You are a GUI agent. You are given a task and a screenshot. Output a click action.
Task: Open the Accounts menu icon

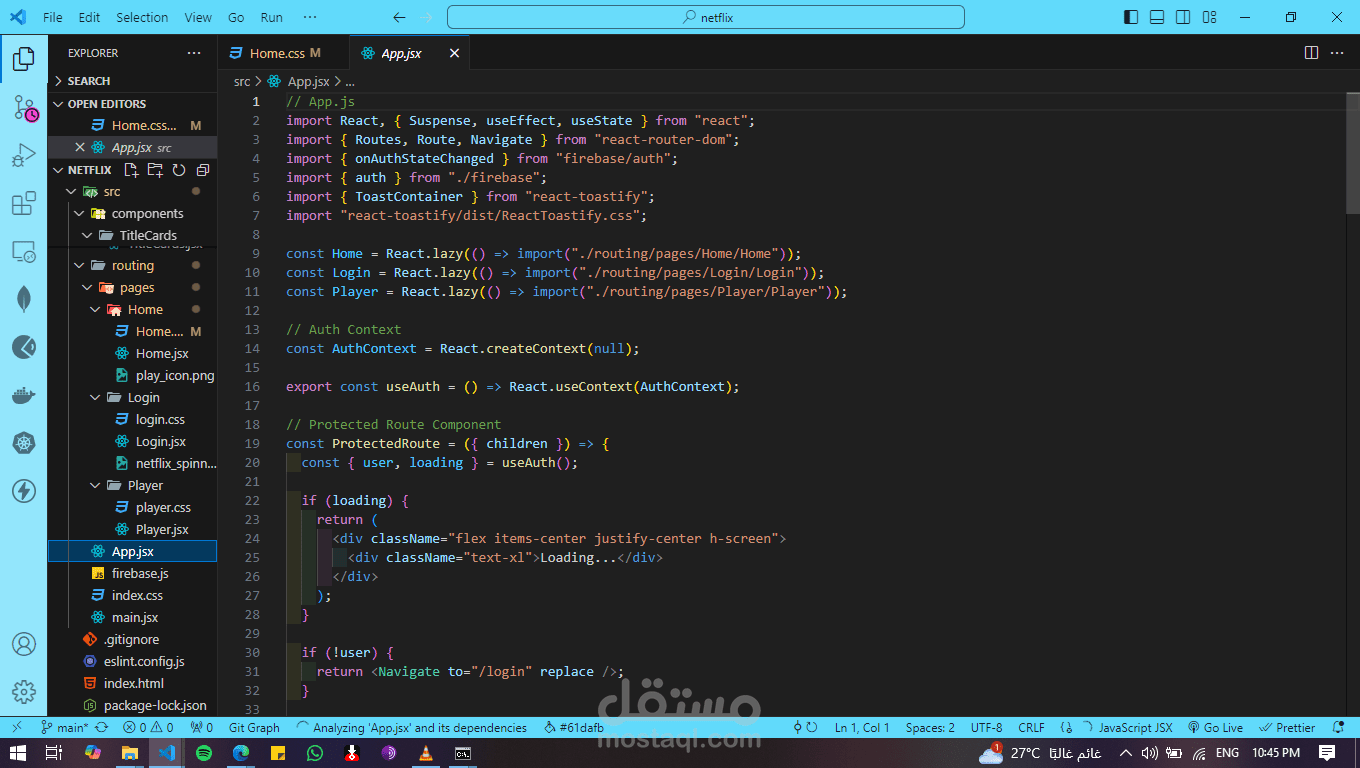click(24, 644)
